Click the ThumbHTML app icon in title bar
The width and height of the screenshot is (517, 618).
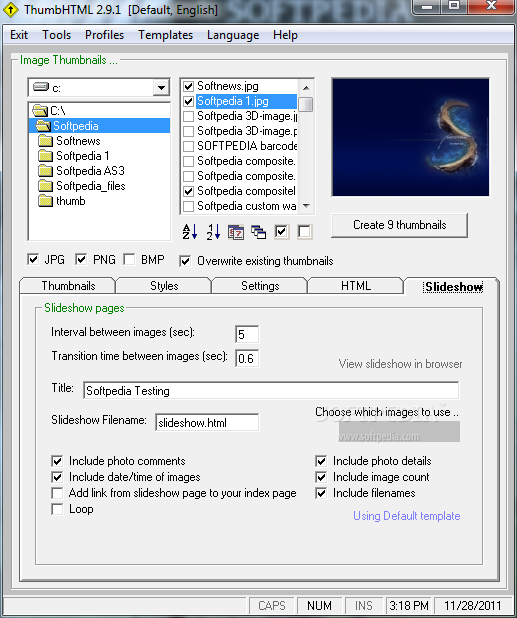pyautogui.click(x=10, y=10)
